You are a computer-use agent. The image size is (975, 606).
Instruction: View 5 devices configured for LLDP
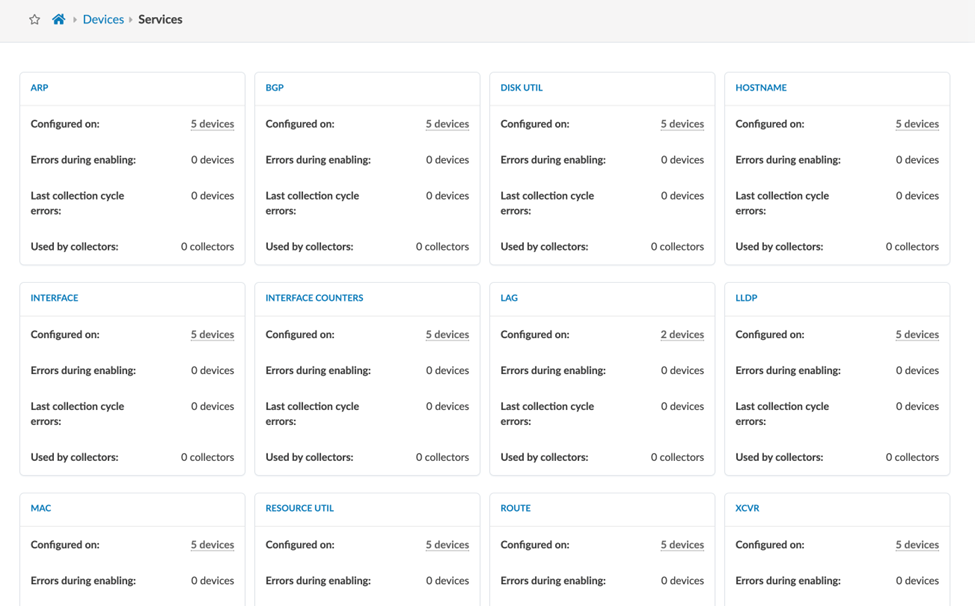[917, 335]
